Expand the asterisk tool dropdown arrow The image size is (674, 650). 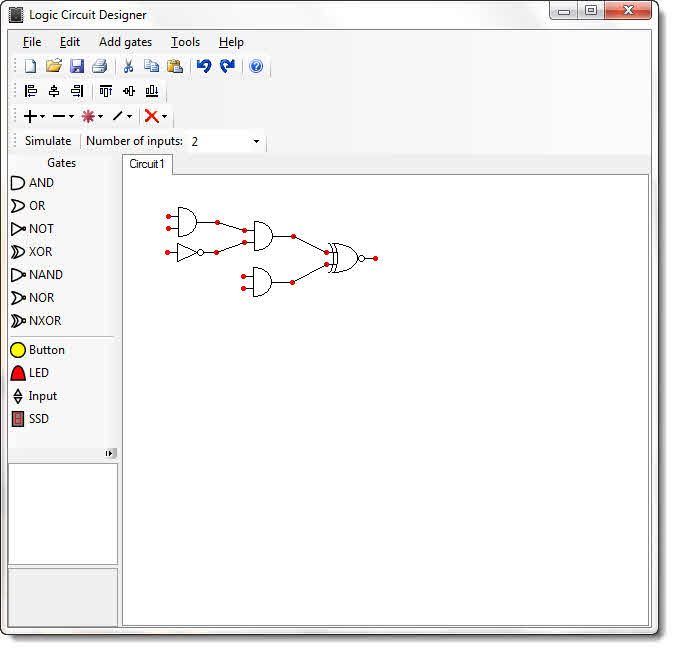[101, 117]
